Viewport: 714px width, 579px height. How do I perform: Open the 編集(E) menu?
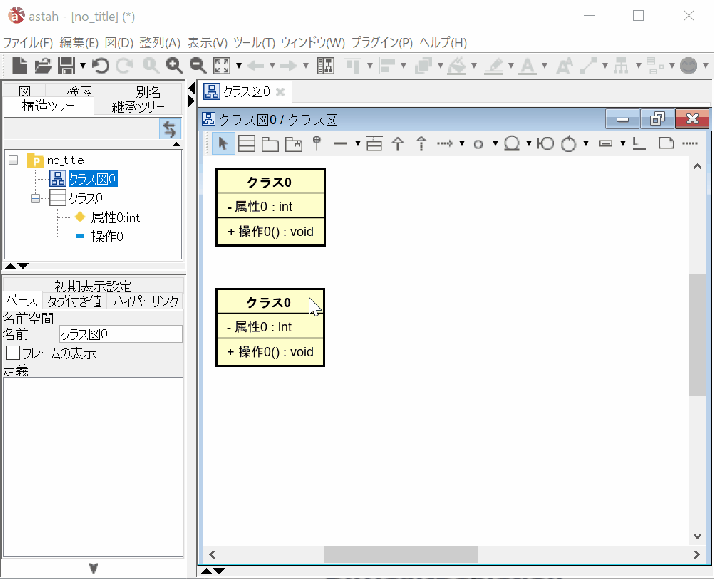click(x=79, y=43)
